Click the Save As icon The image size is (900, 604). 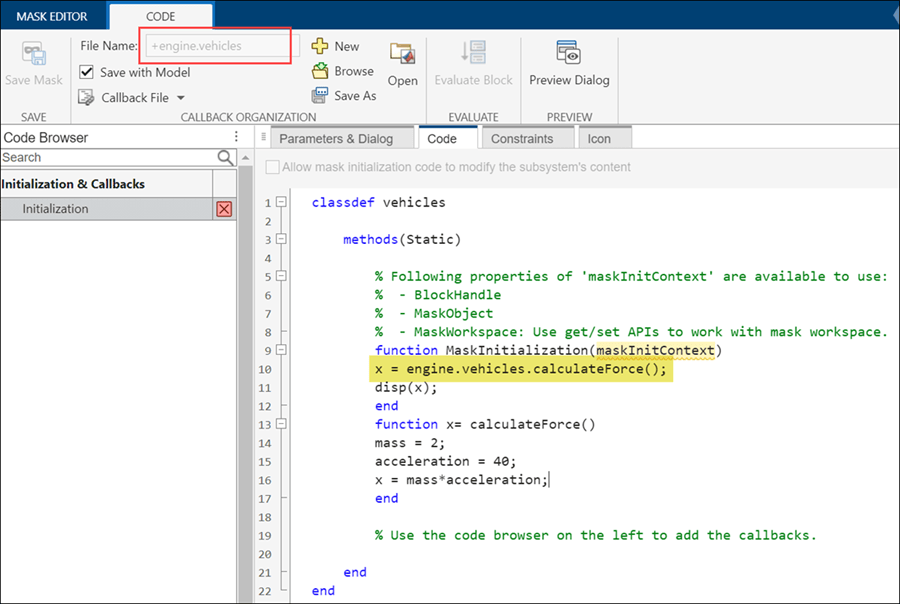(320, 95)
